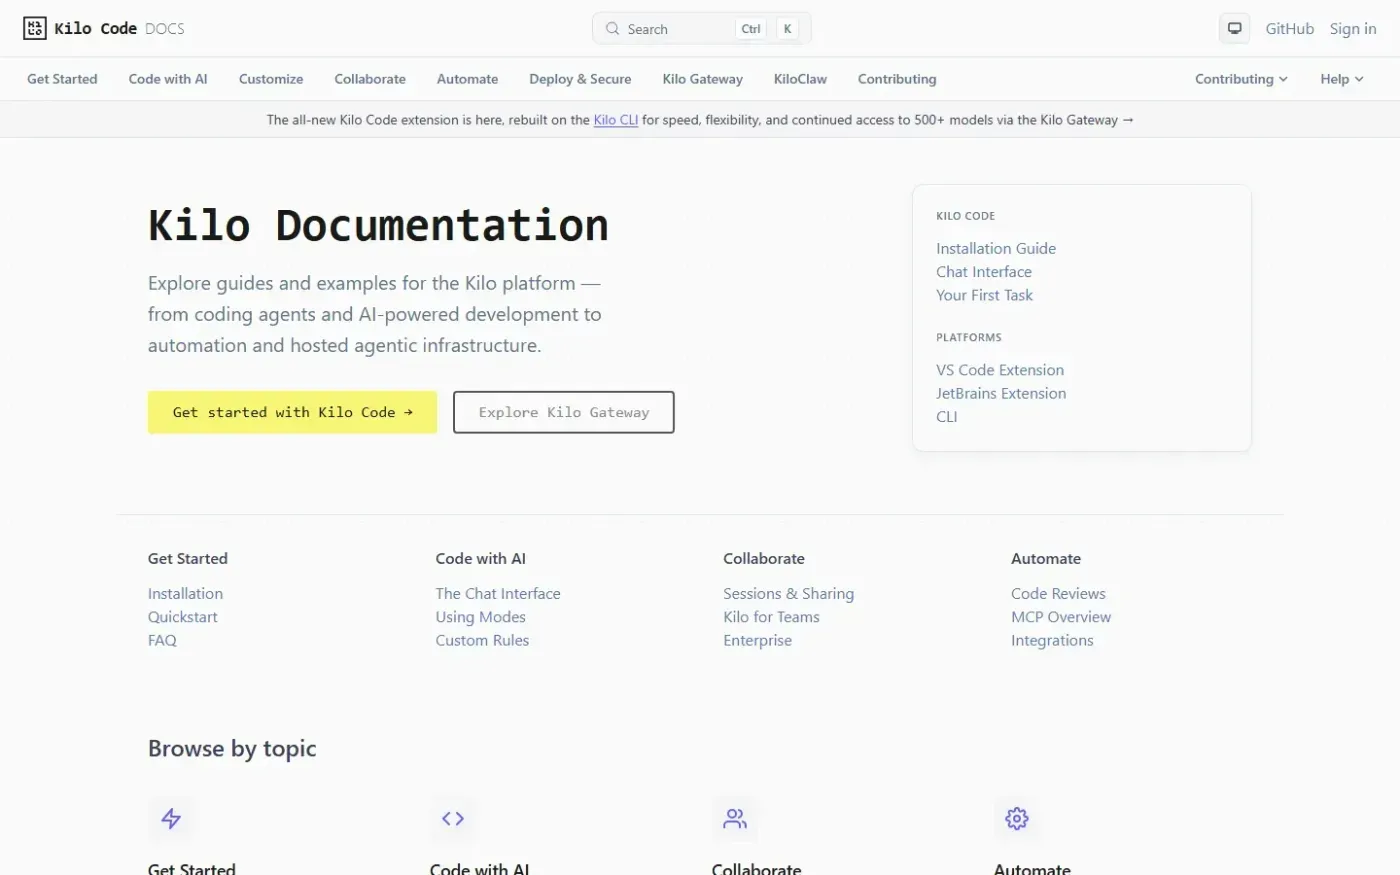Image resolution: width=1400 pixels, height=875 pixels.
Task: Open MCP Overview link
Action: pos(1061,617)
